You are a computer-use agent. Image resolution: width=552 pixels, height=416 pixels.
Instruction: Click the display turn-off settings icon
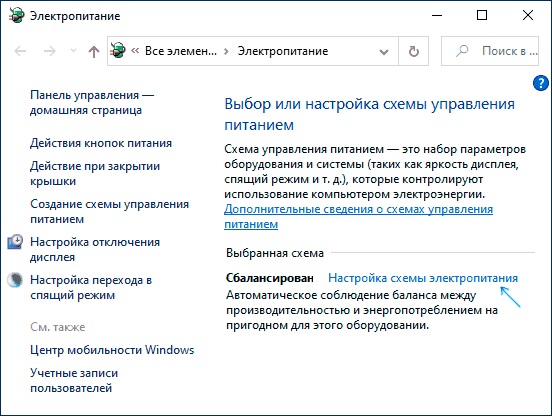15,242
